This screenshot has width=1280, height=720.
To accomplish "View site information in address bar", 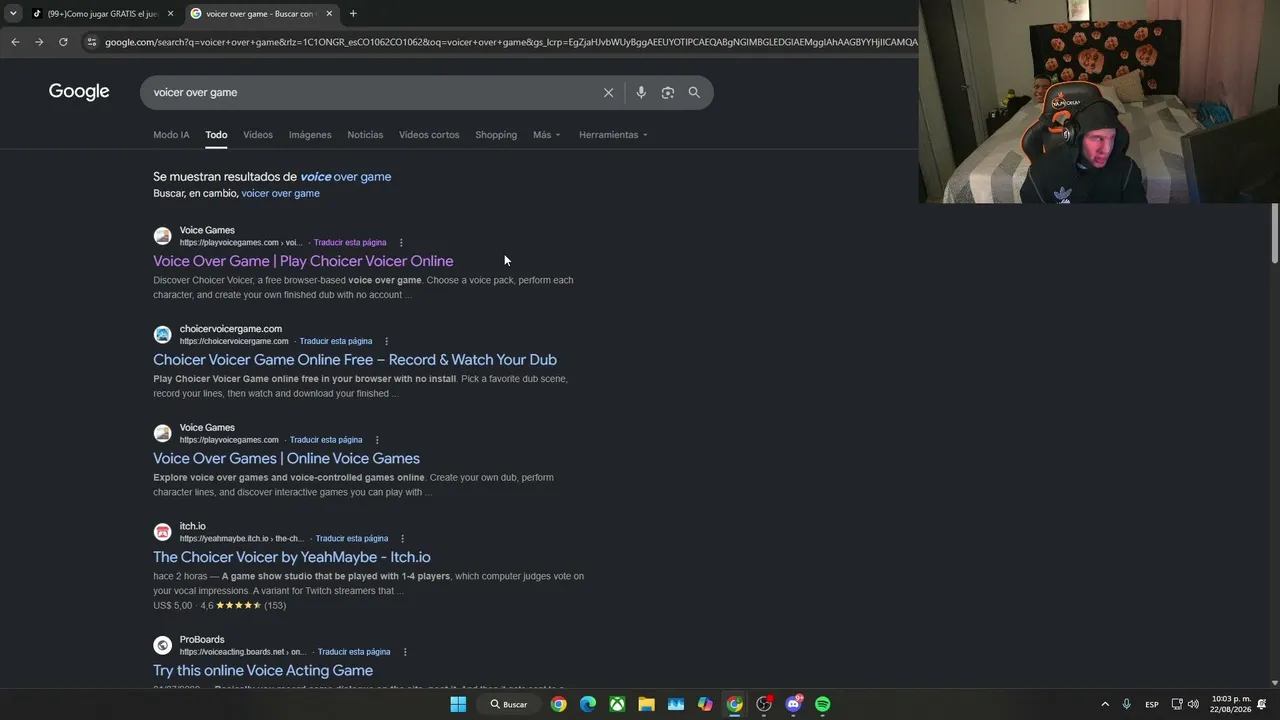I will coord(92,42).
